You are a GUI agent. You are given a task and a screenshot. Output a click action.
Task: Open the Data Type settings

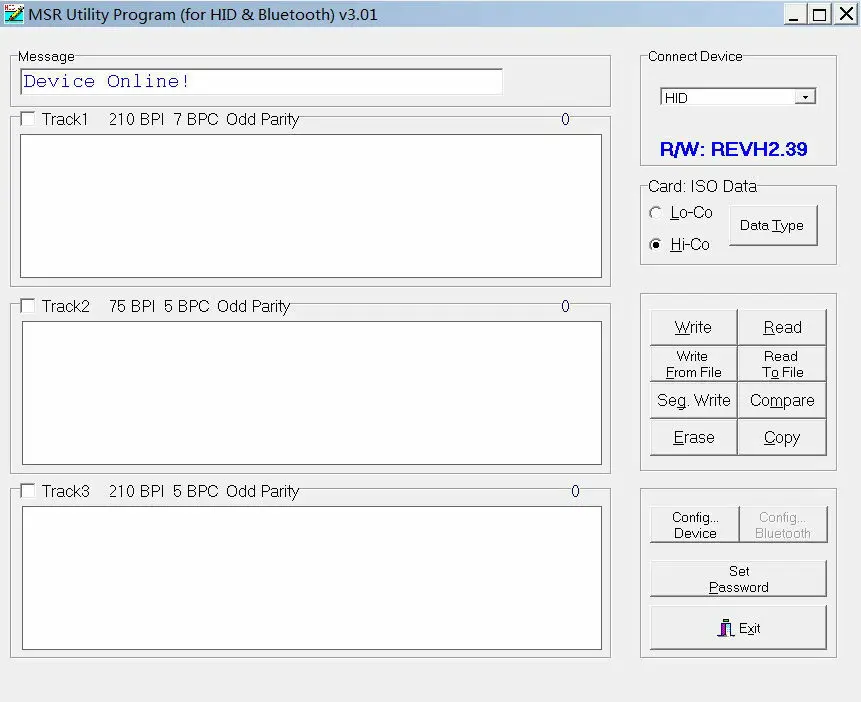click(x=773, y=225)
